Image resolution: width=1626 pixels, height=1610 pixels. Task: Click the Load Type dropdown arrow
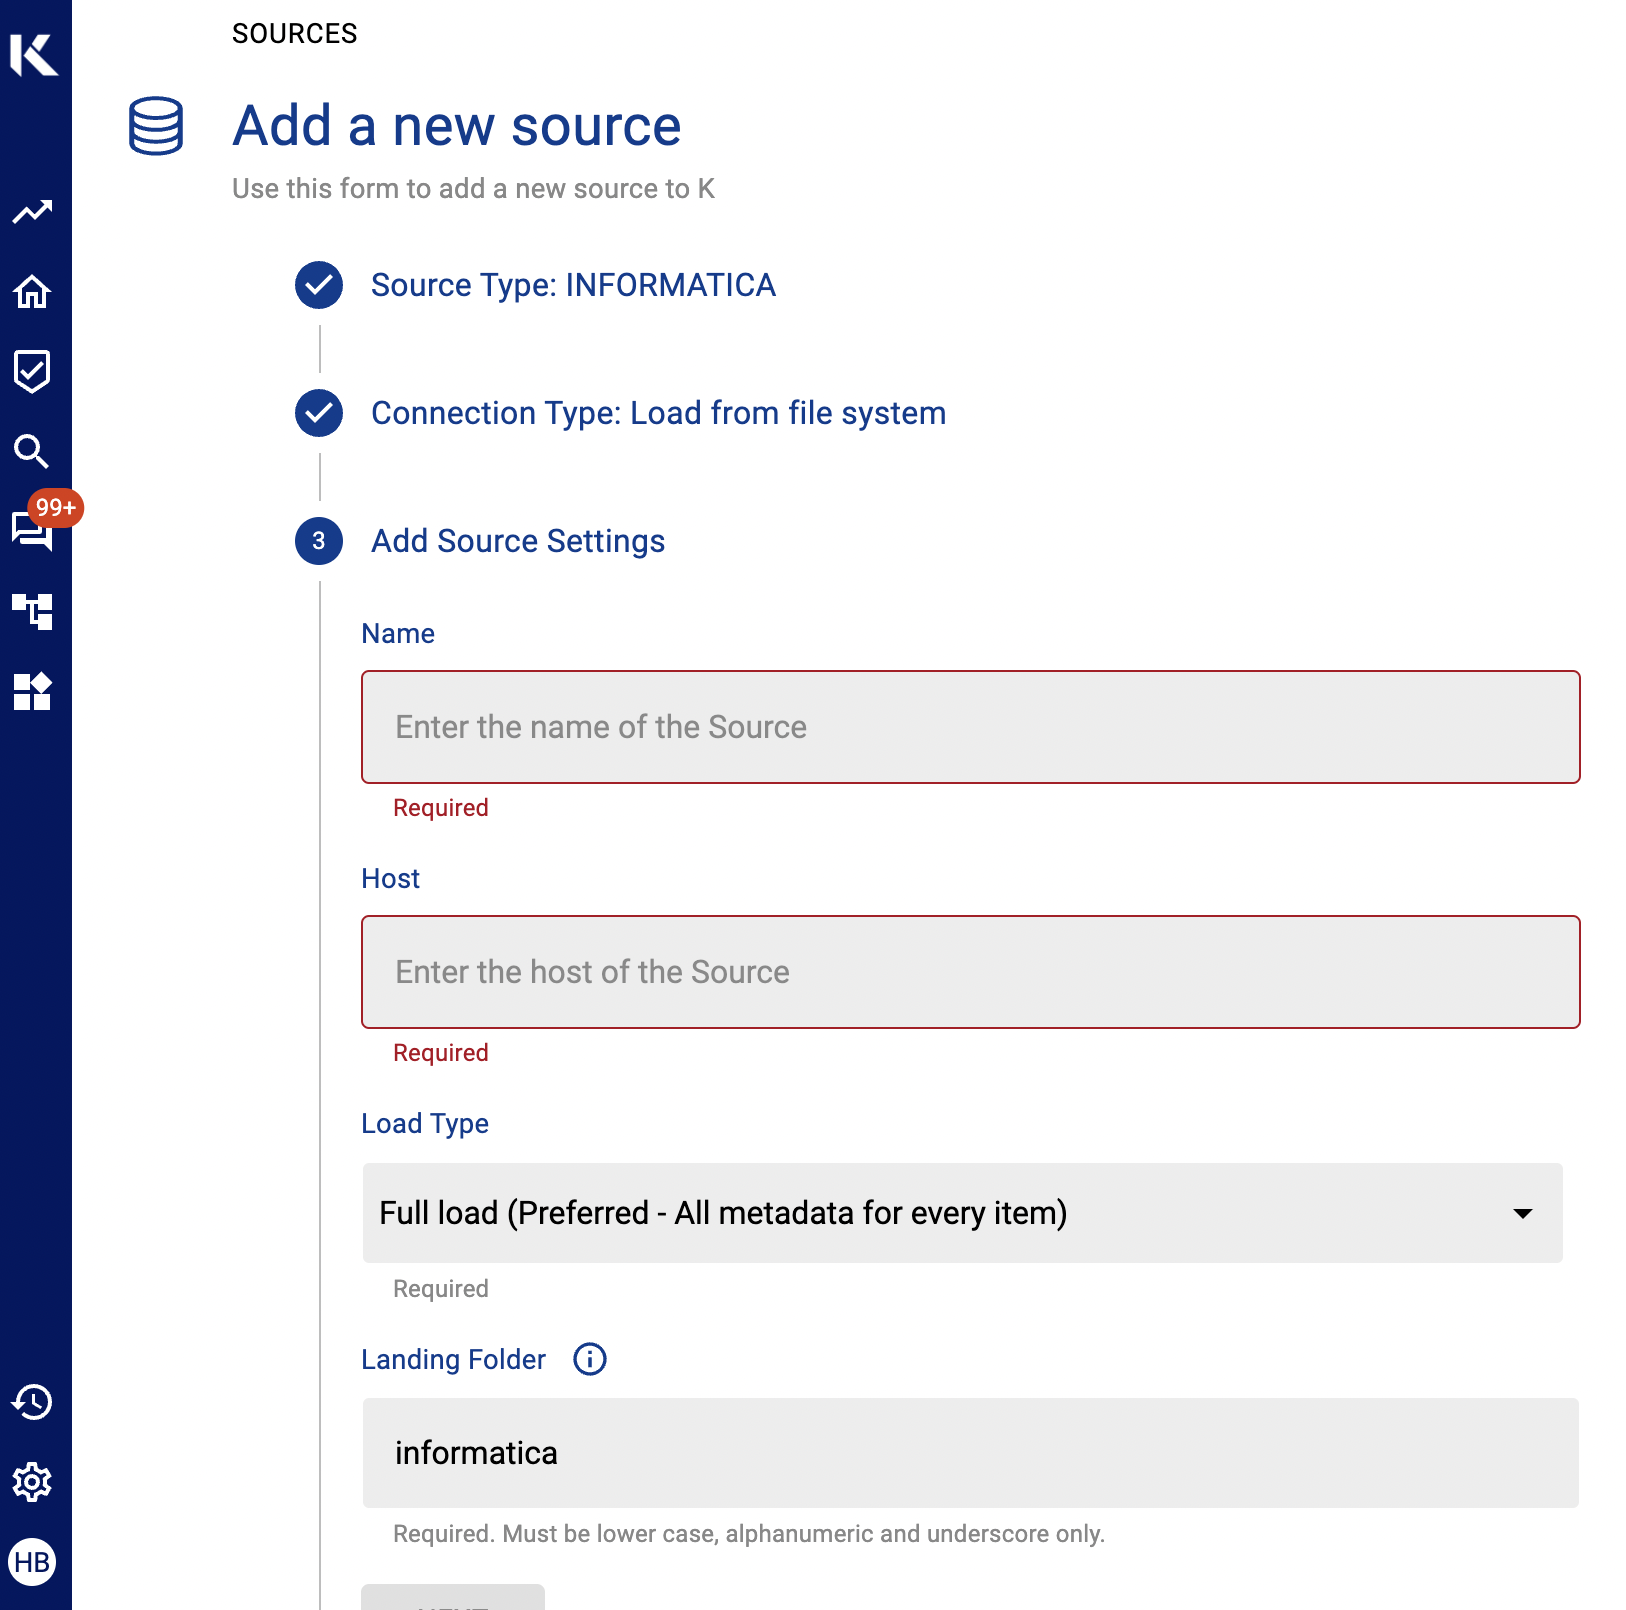[x=1522, y=1214]
